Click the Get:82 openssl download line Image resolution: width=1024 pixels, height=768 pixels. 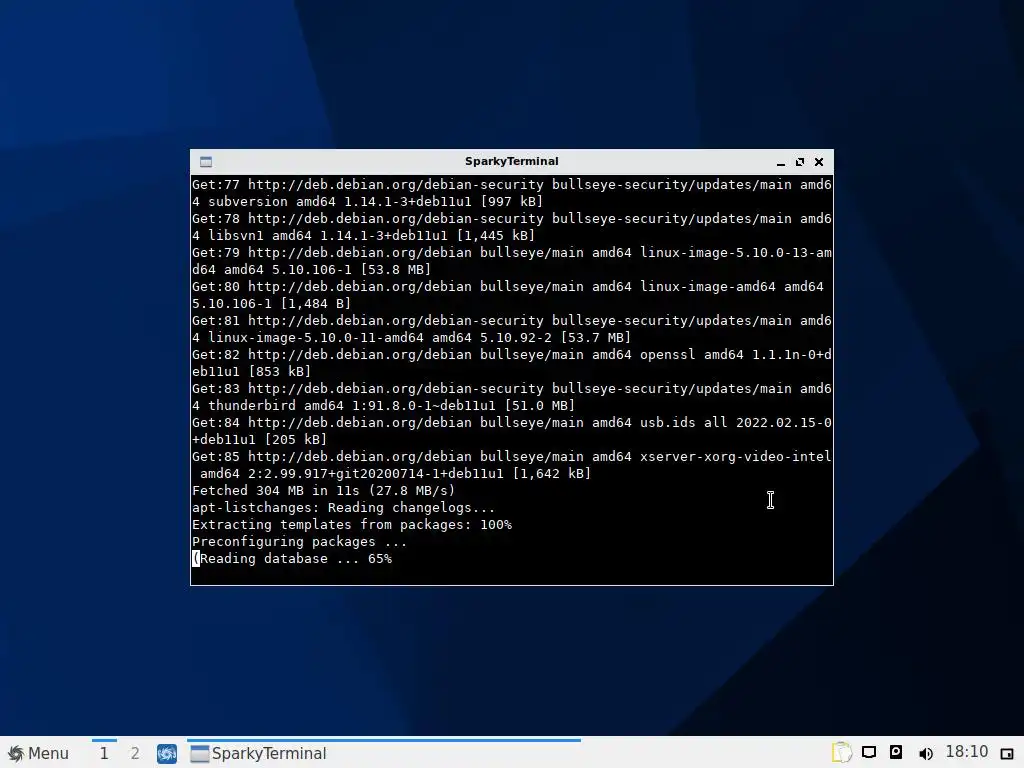[511, 363]
